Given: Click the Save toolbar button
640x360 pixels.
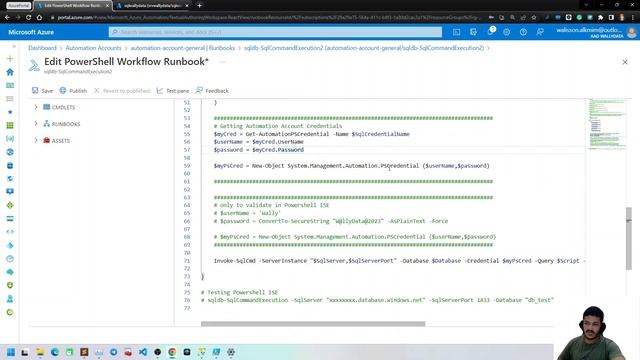Looking at the screenshot, I should pos(42,91).
